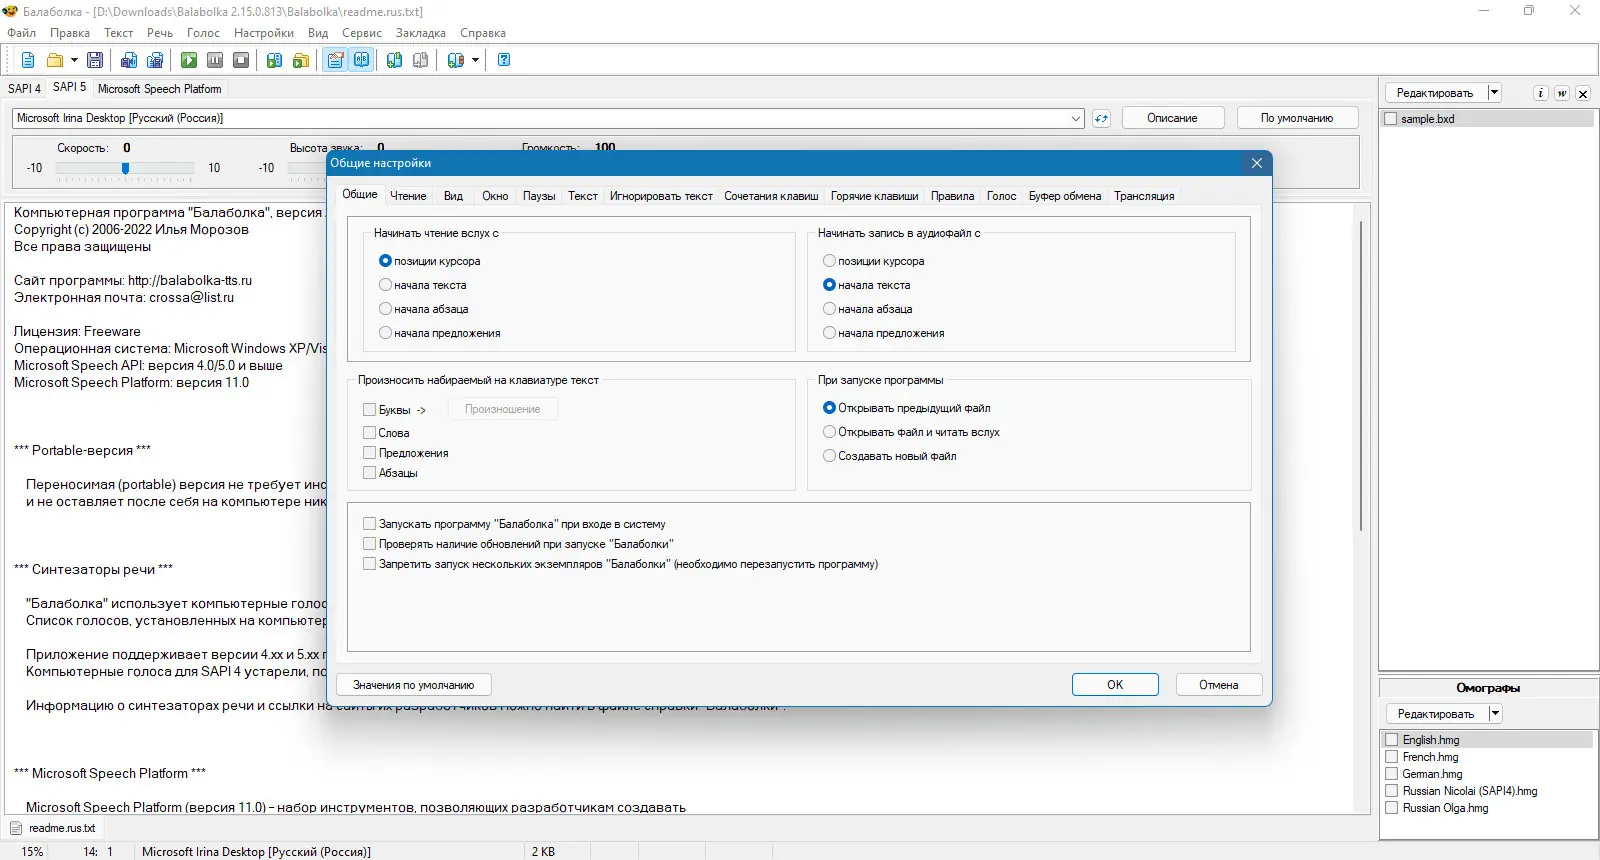1600x860 pixels.
Task: Close the Общие настройки dialog
Action: coord(1257,163)
